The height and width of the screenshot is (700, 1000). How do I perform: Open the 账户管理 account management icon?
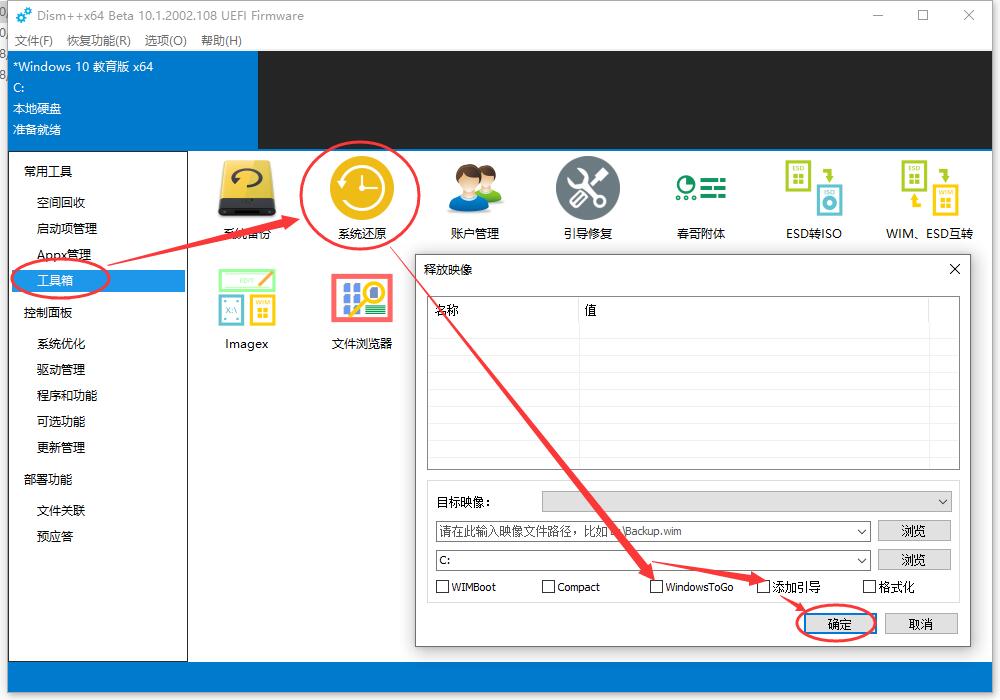point(475,189)
